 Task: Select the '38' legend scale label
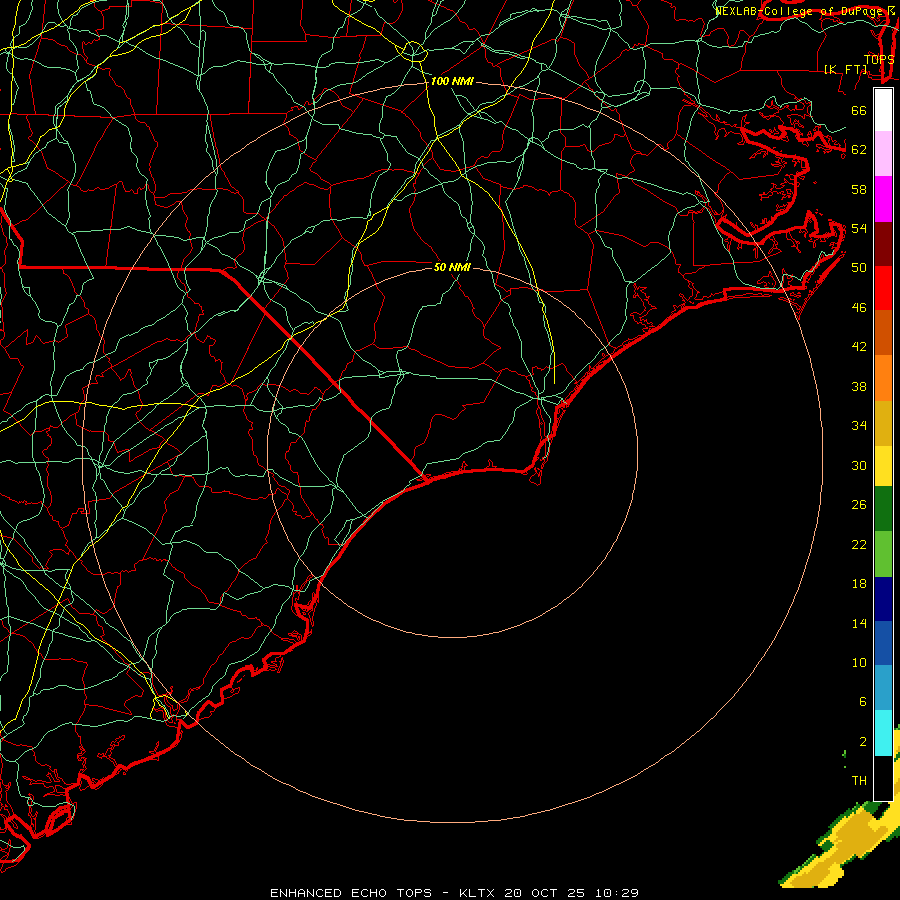(859, 387)
